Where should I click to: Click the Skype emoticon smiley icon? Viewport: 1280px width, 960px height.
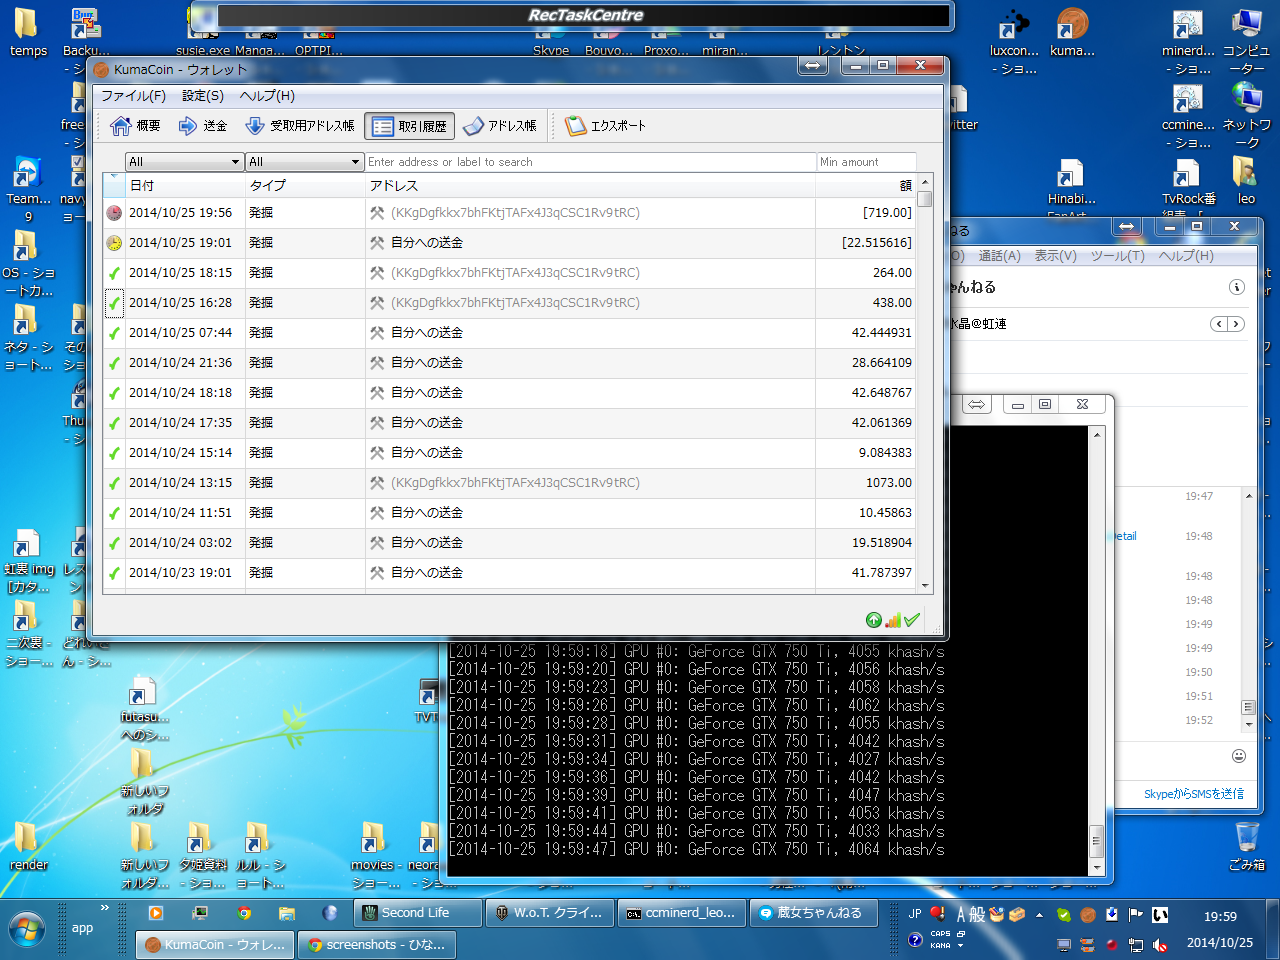[x=1238, y=756]
